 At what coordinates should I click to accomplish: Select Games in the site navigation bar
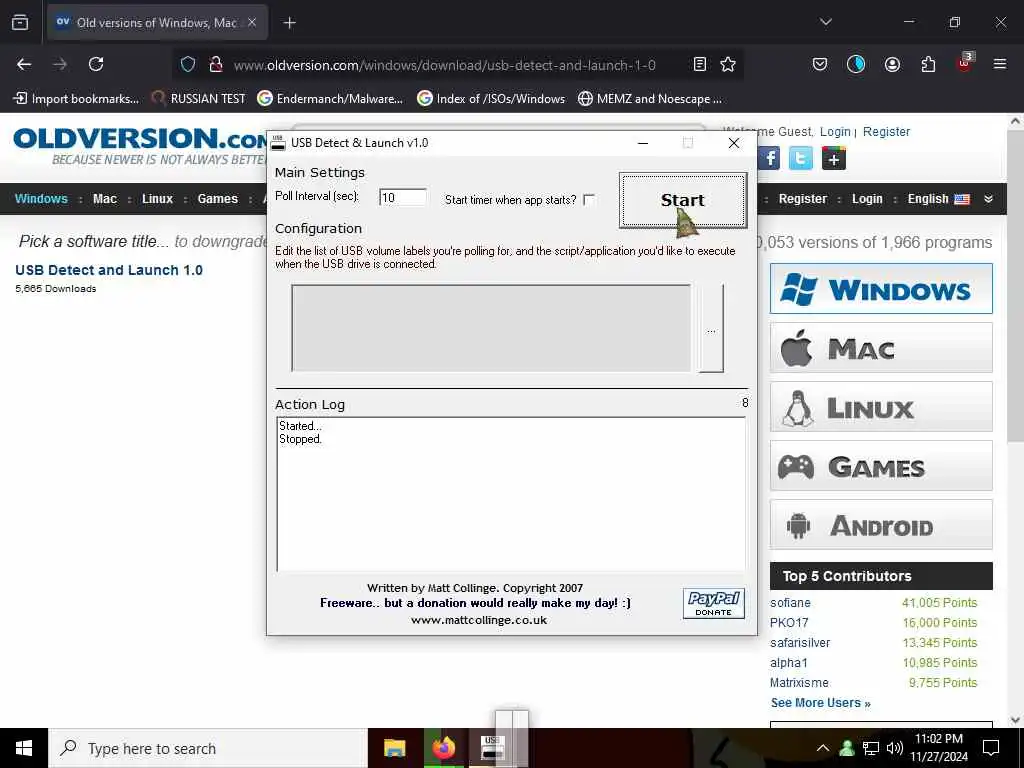tap(217, 199)
